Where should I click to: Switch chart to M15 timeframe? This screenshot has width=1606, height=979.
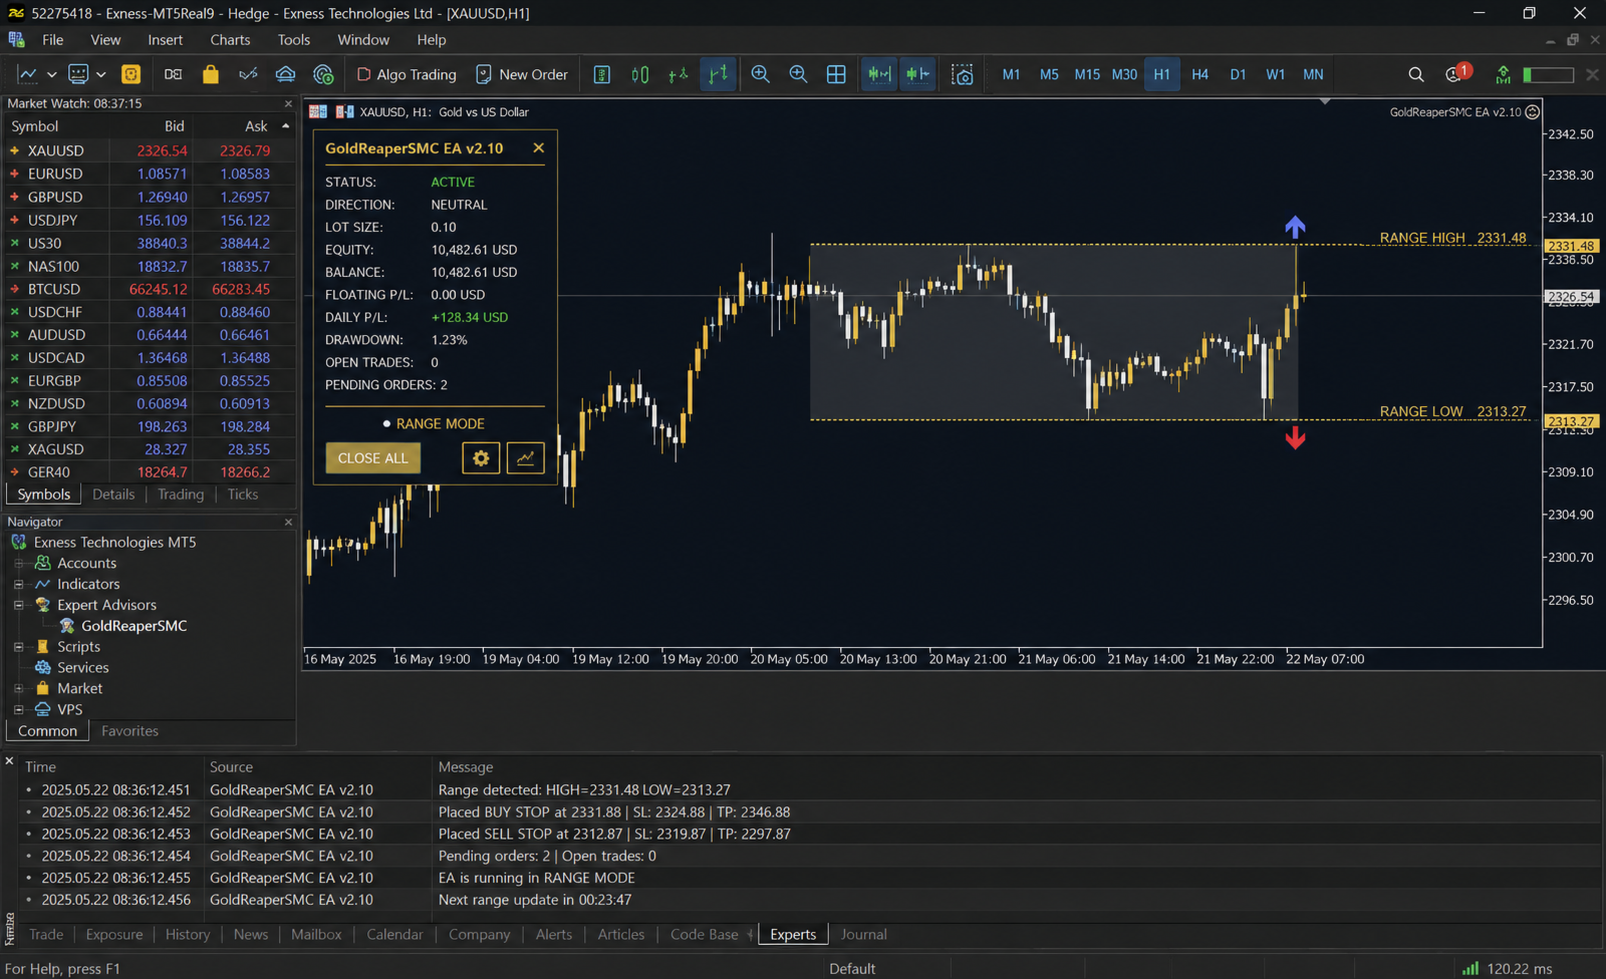pos(1087,74)
